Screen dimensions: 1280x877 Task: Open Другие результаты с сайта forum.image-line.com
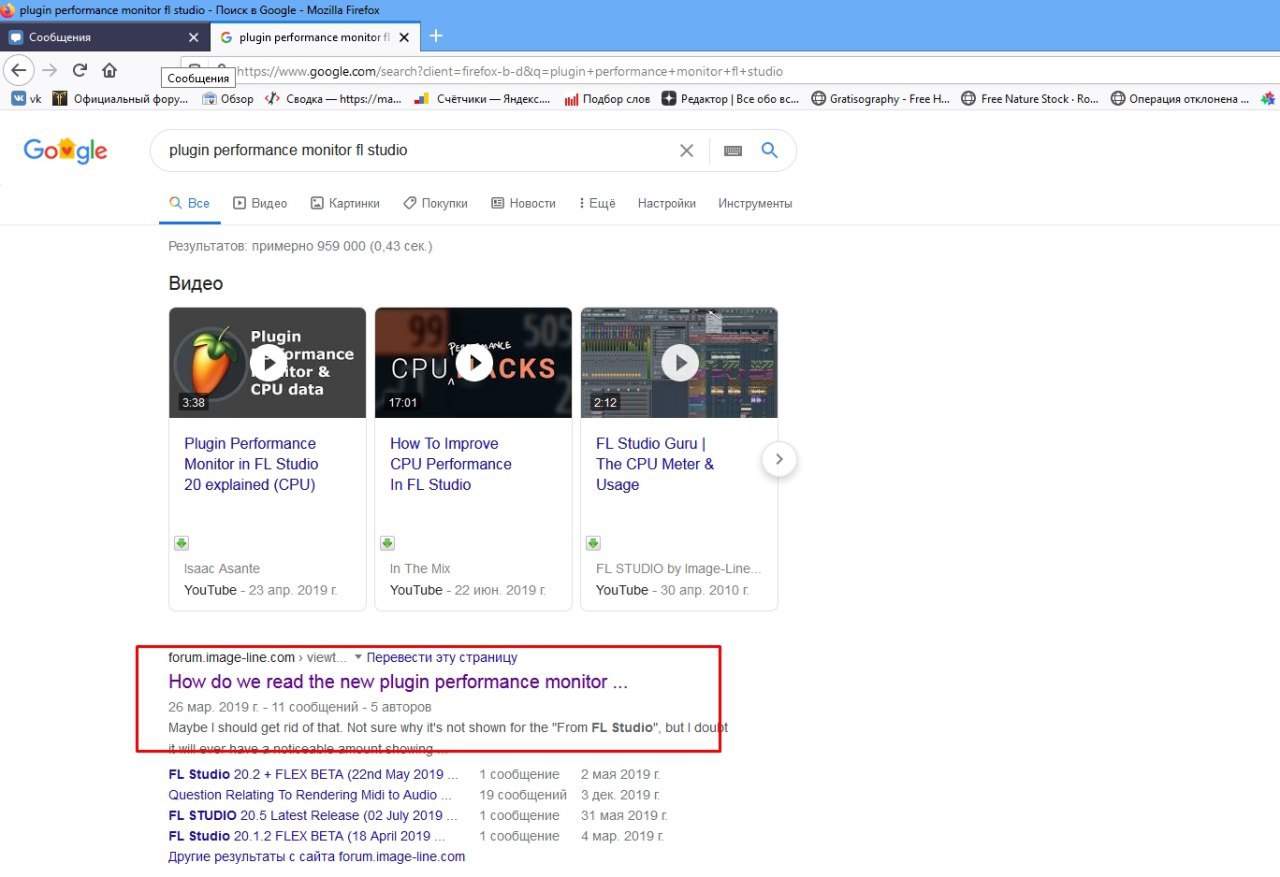tap(317, 856)
